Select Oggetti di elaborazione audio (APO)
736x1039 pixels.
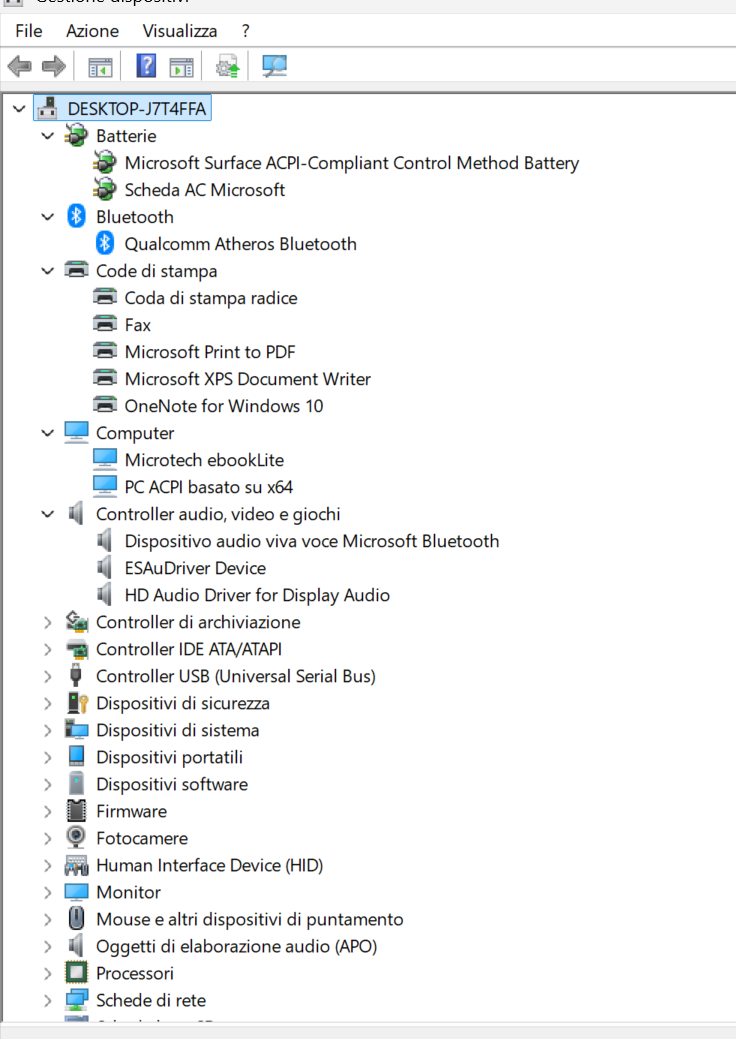pos(237,946)
